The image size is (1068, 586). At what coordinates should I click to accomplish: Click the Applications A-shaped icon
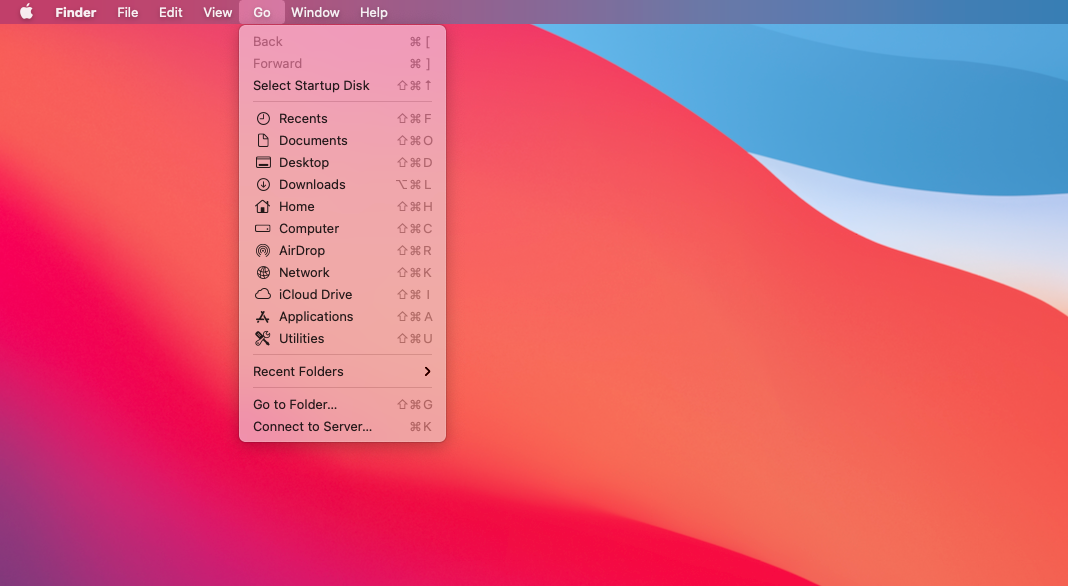point(263,317)
